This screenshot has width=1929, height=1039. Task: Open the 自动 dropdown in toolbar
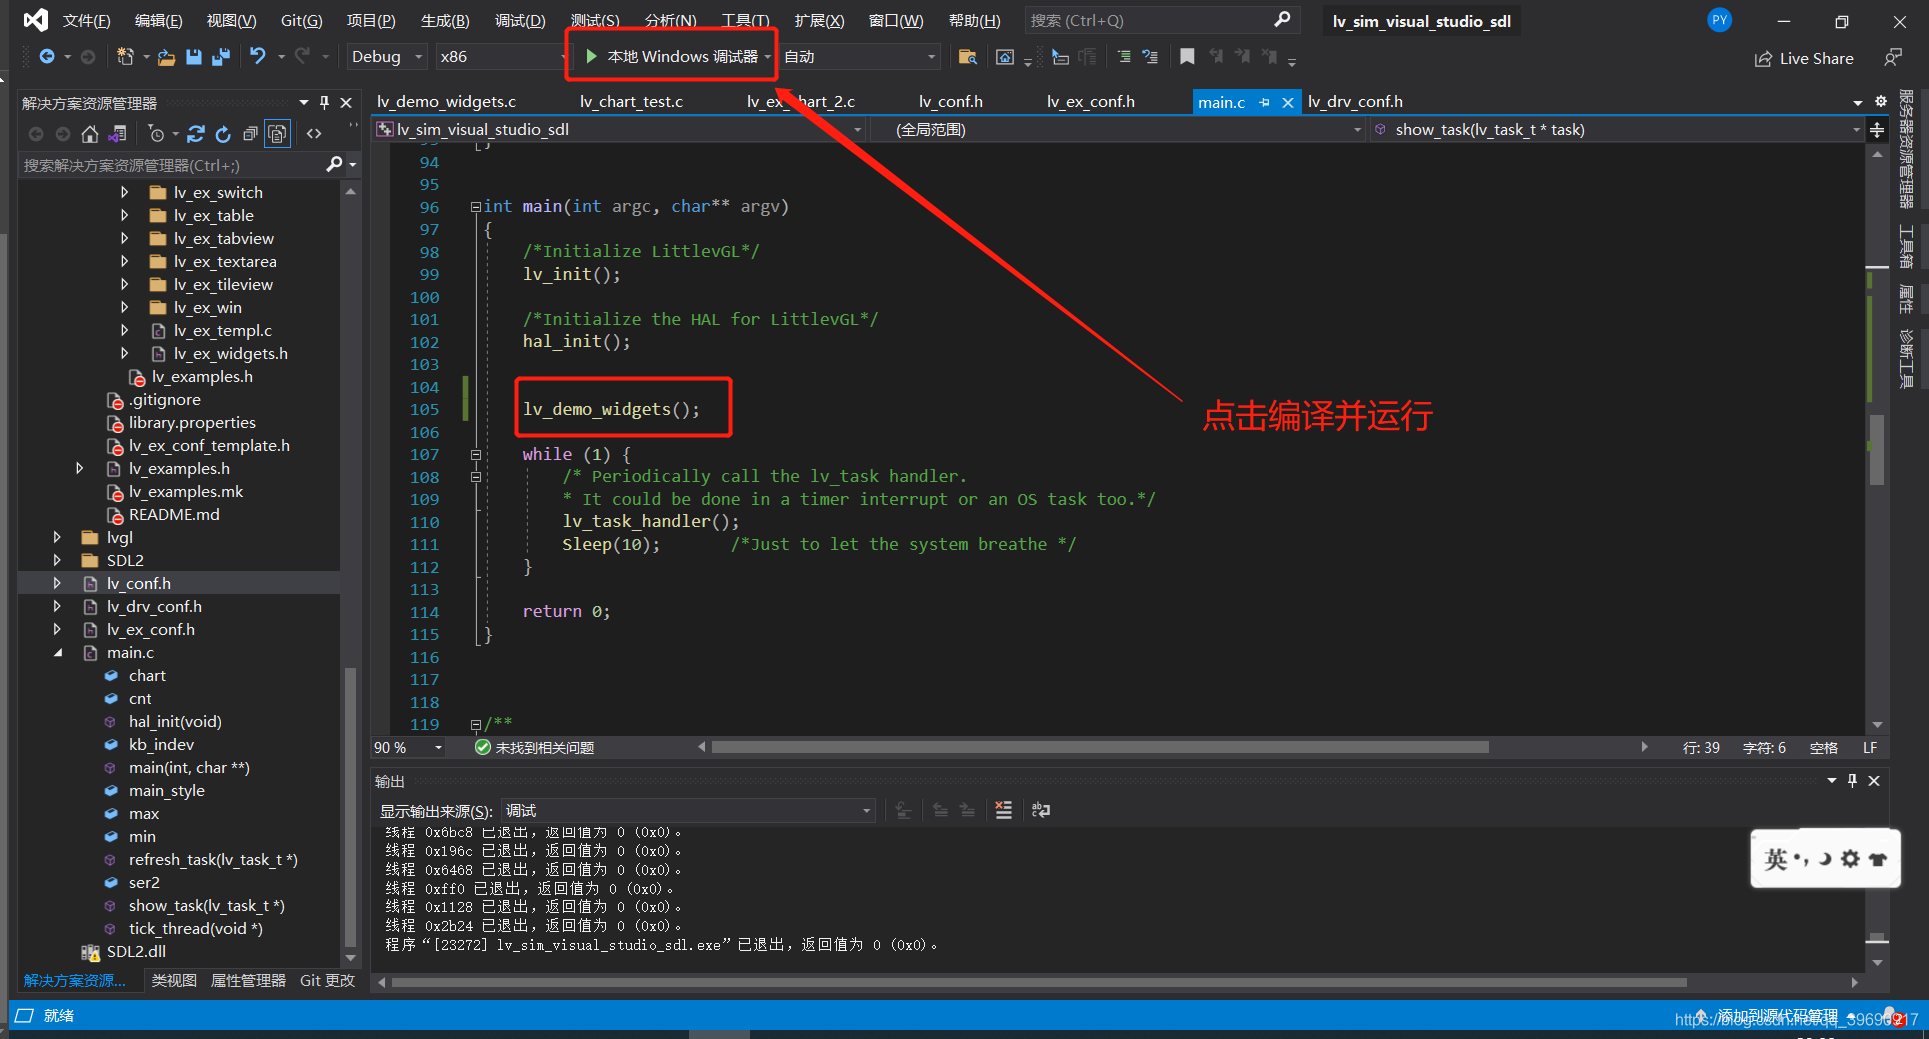point(860,57)
